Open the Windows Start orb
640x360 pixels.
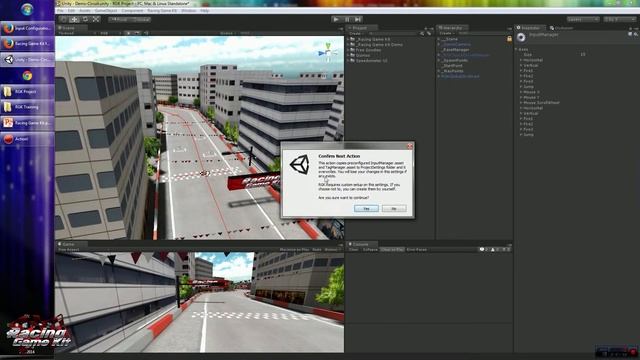[x=27, y=9]
